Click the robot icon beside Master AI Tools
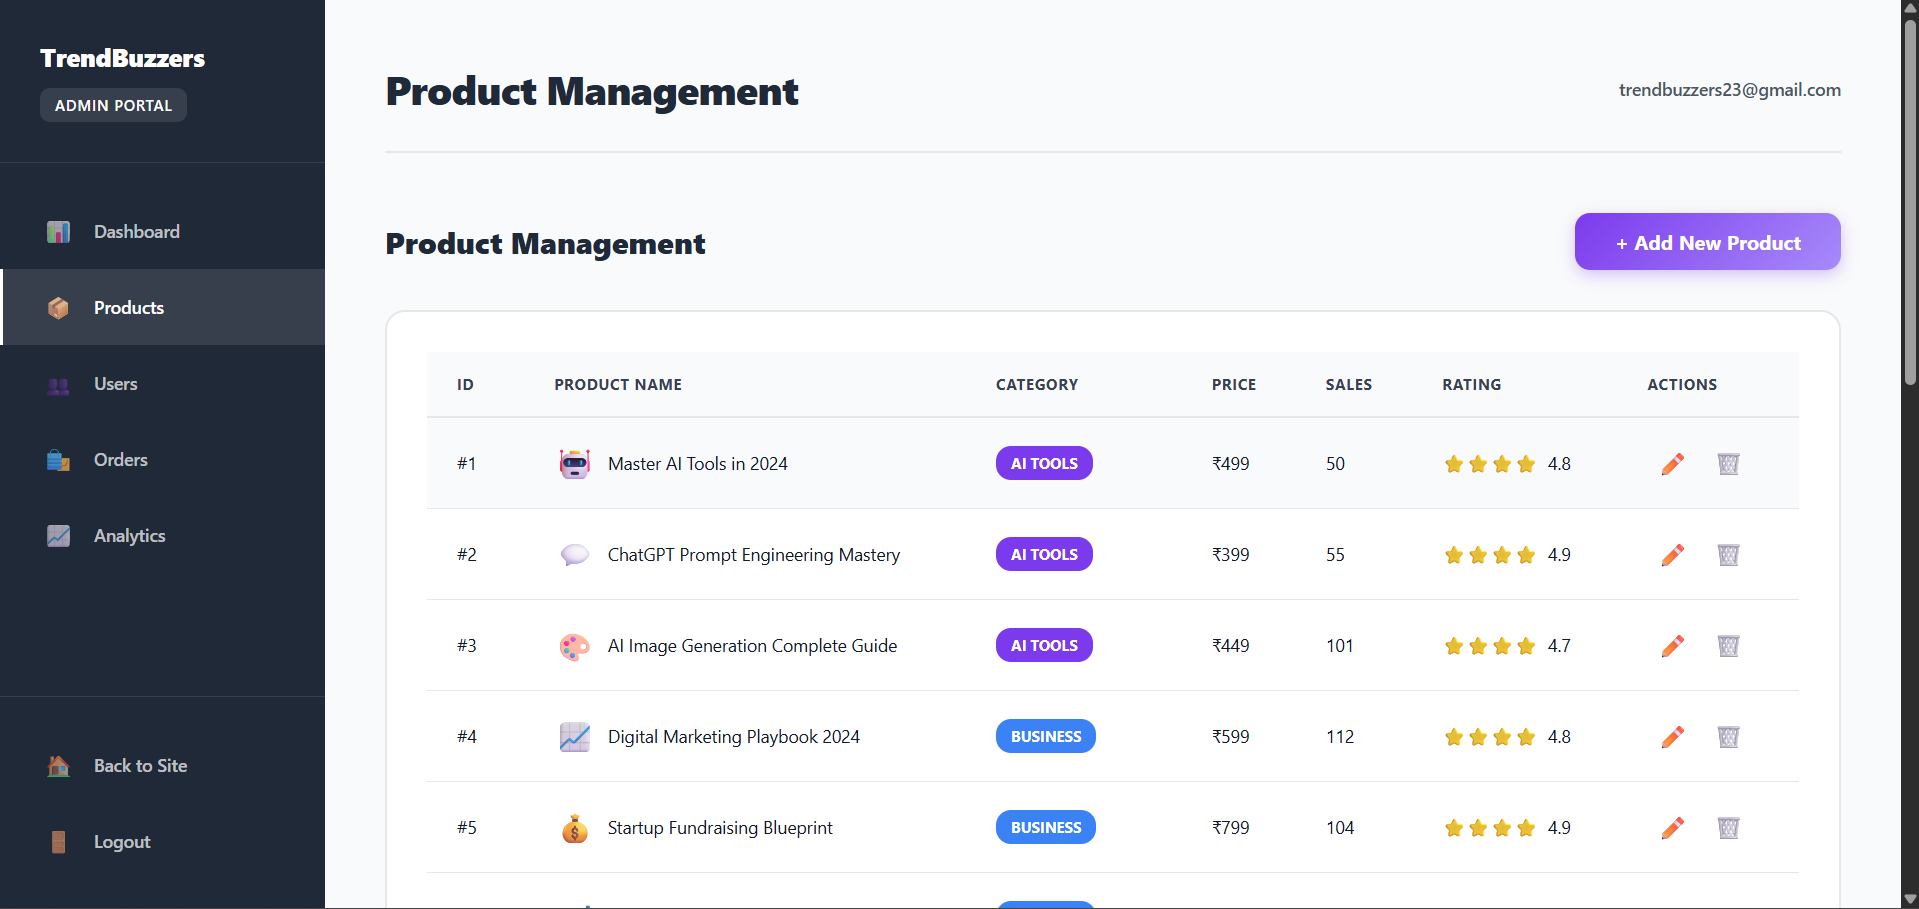Screen dimensions: 1919x909 (x=574, y=464)
